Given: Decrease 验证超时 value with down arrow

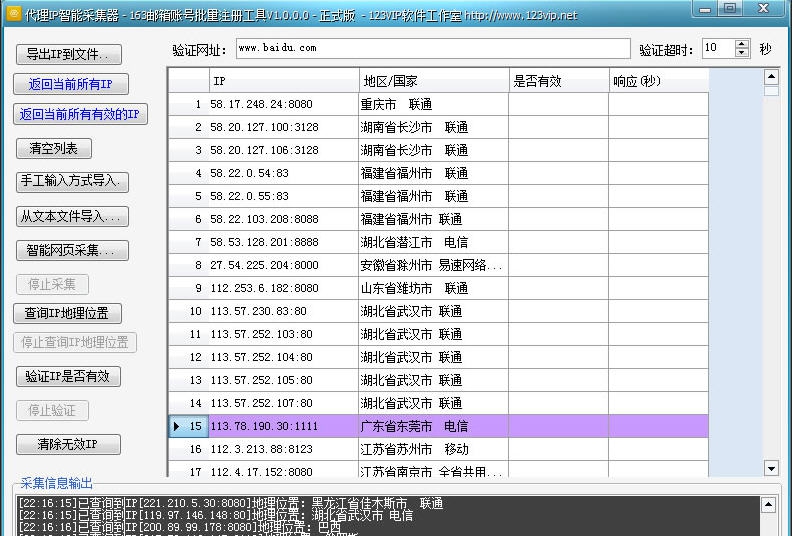Looking at the screenshot, I should 742,53.
